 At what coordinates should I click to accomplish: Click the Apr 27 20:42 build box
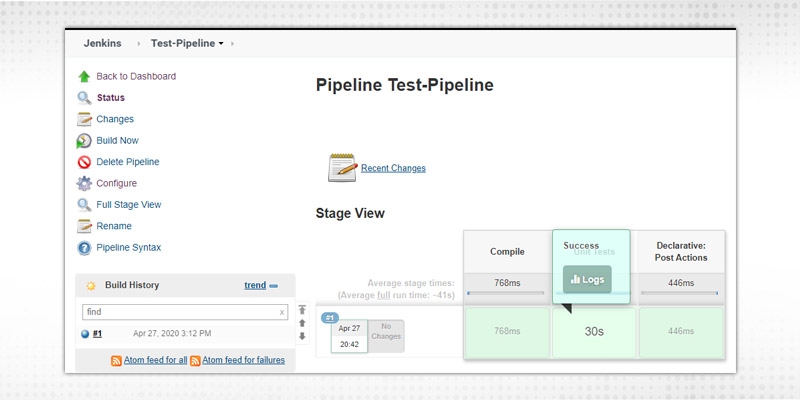[349, 336]
